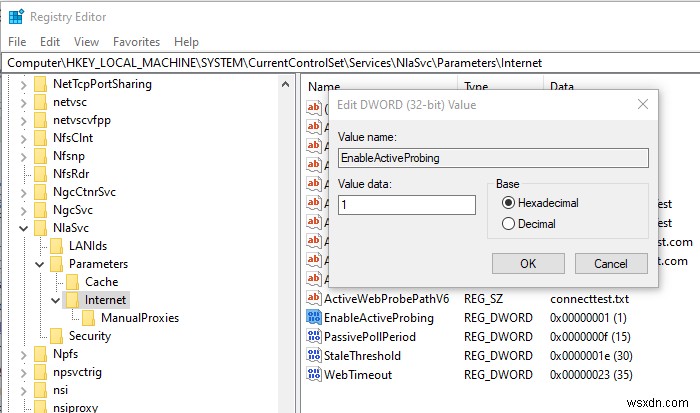Open the File menu

click(x=17, y=42)
